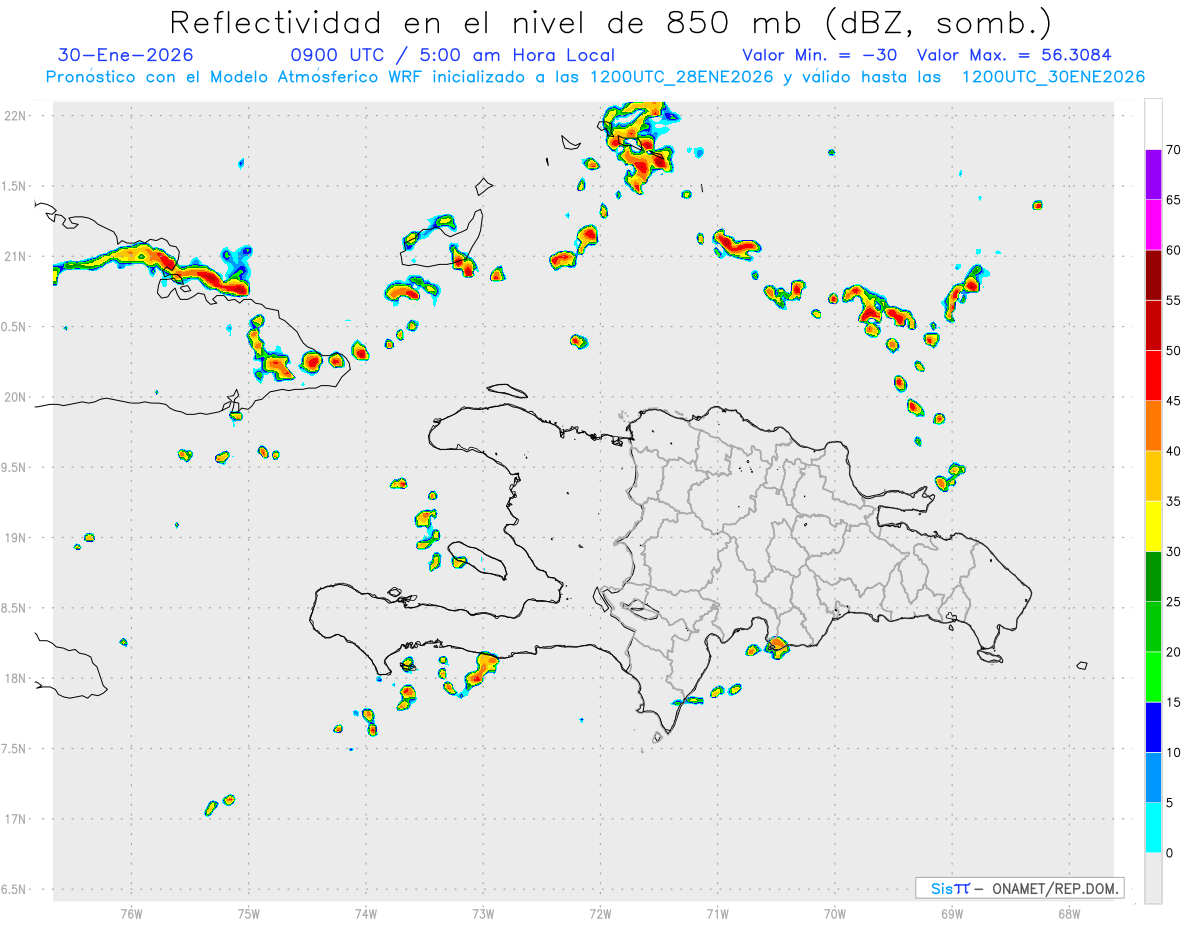Image resolution: width=1200 pixels, height=927 pixels.
Task: Click the longitude axis label '69W'
Action: [952, 914]
